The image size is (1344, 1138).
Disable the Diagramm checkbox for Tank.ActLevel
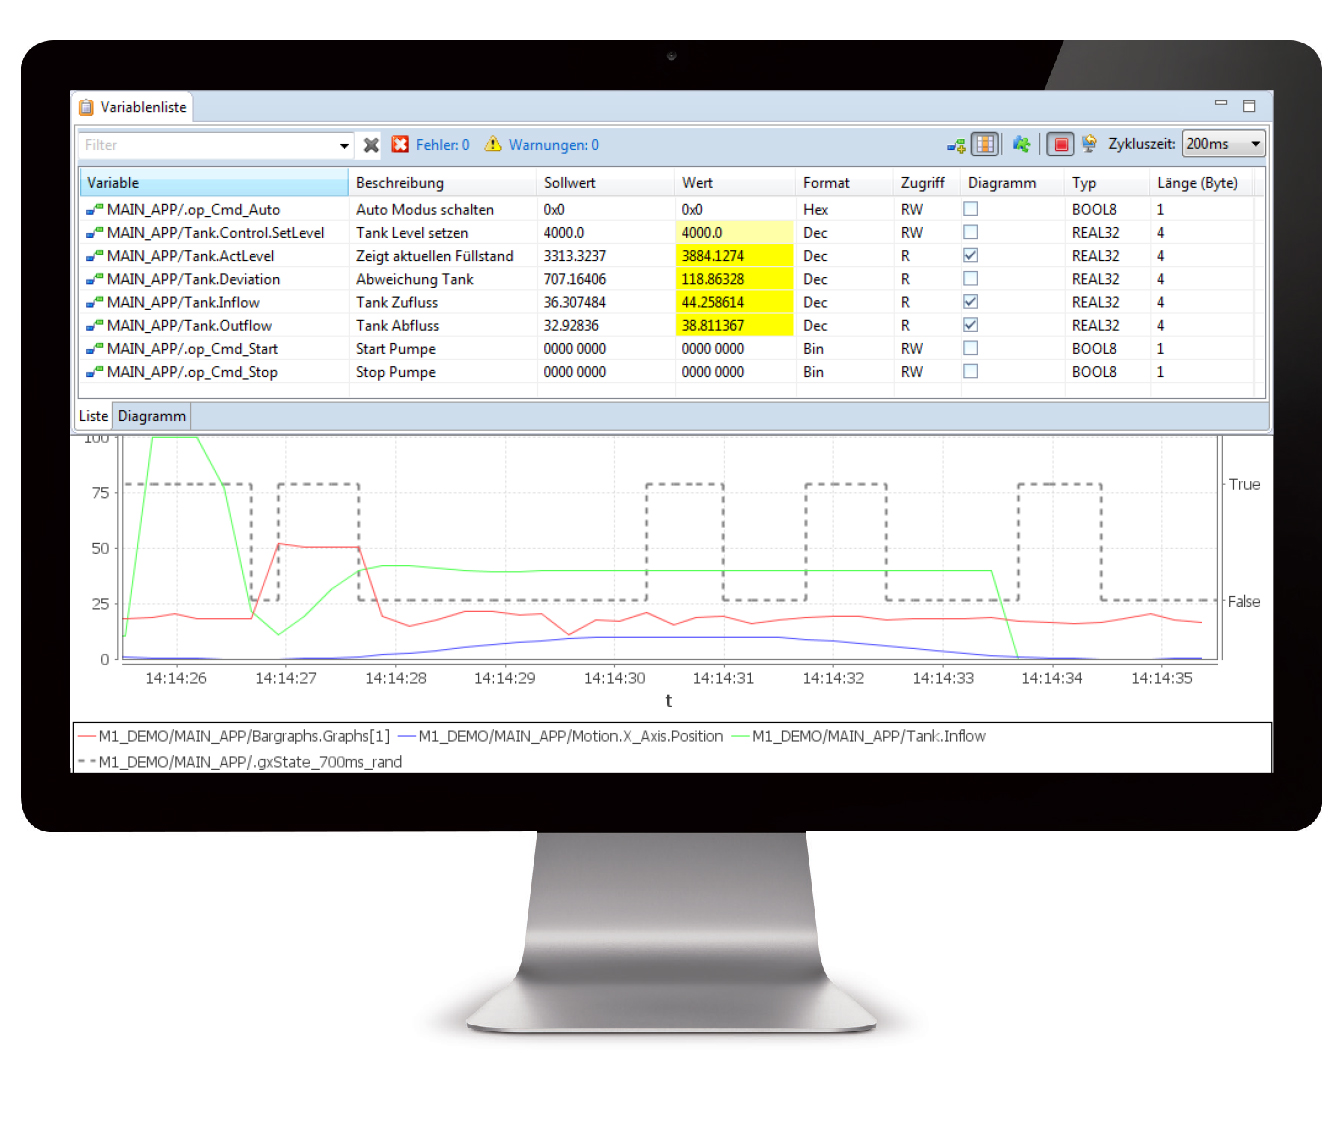coord(970,255)
